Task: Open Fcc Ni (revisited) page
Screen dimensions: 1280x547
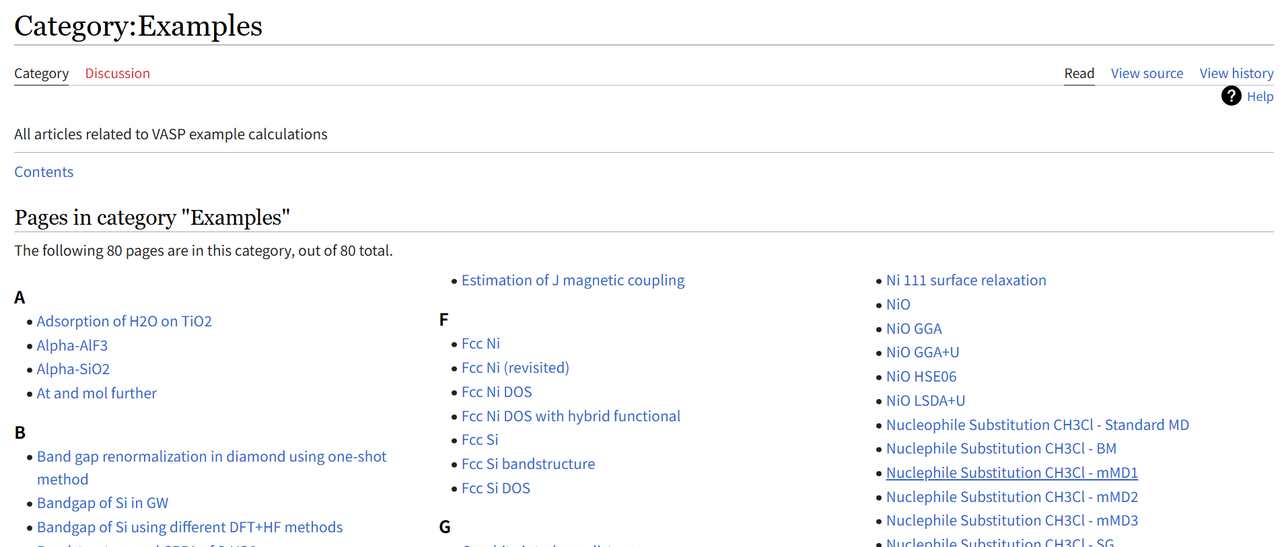Action: tap(515, 367)
